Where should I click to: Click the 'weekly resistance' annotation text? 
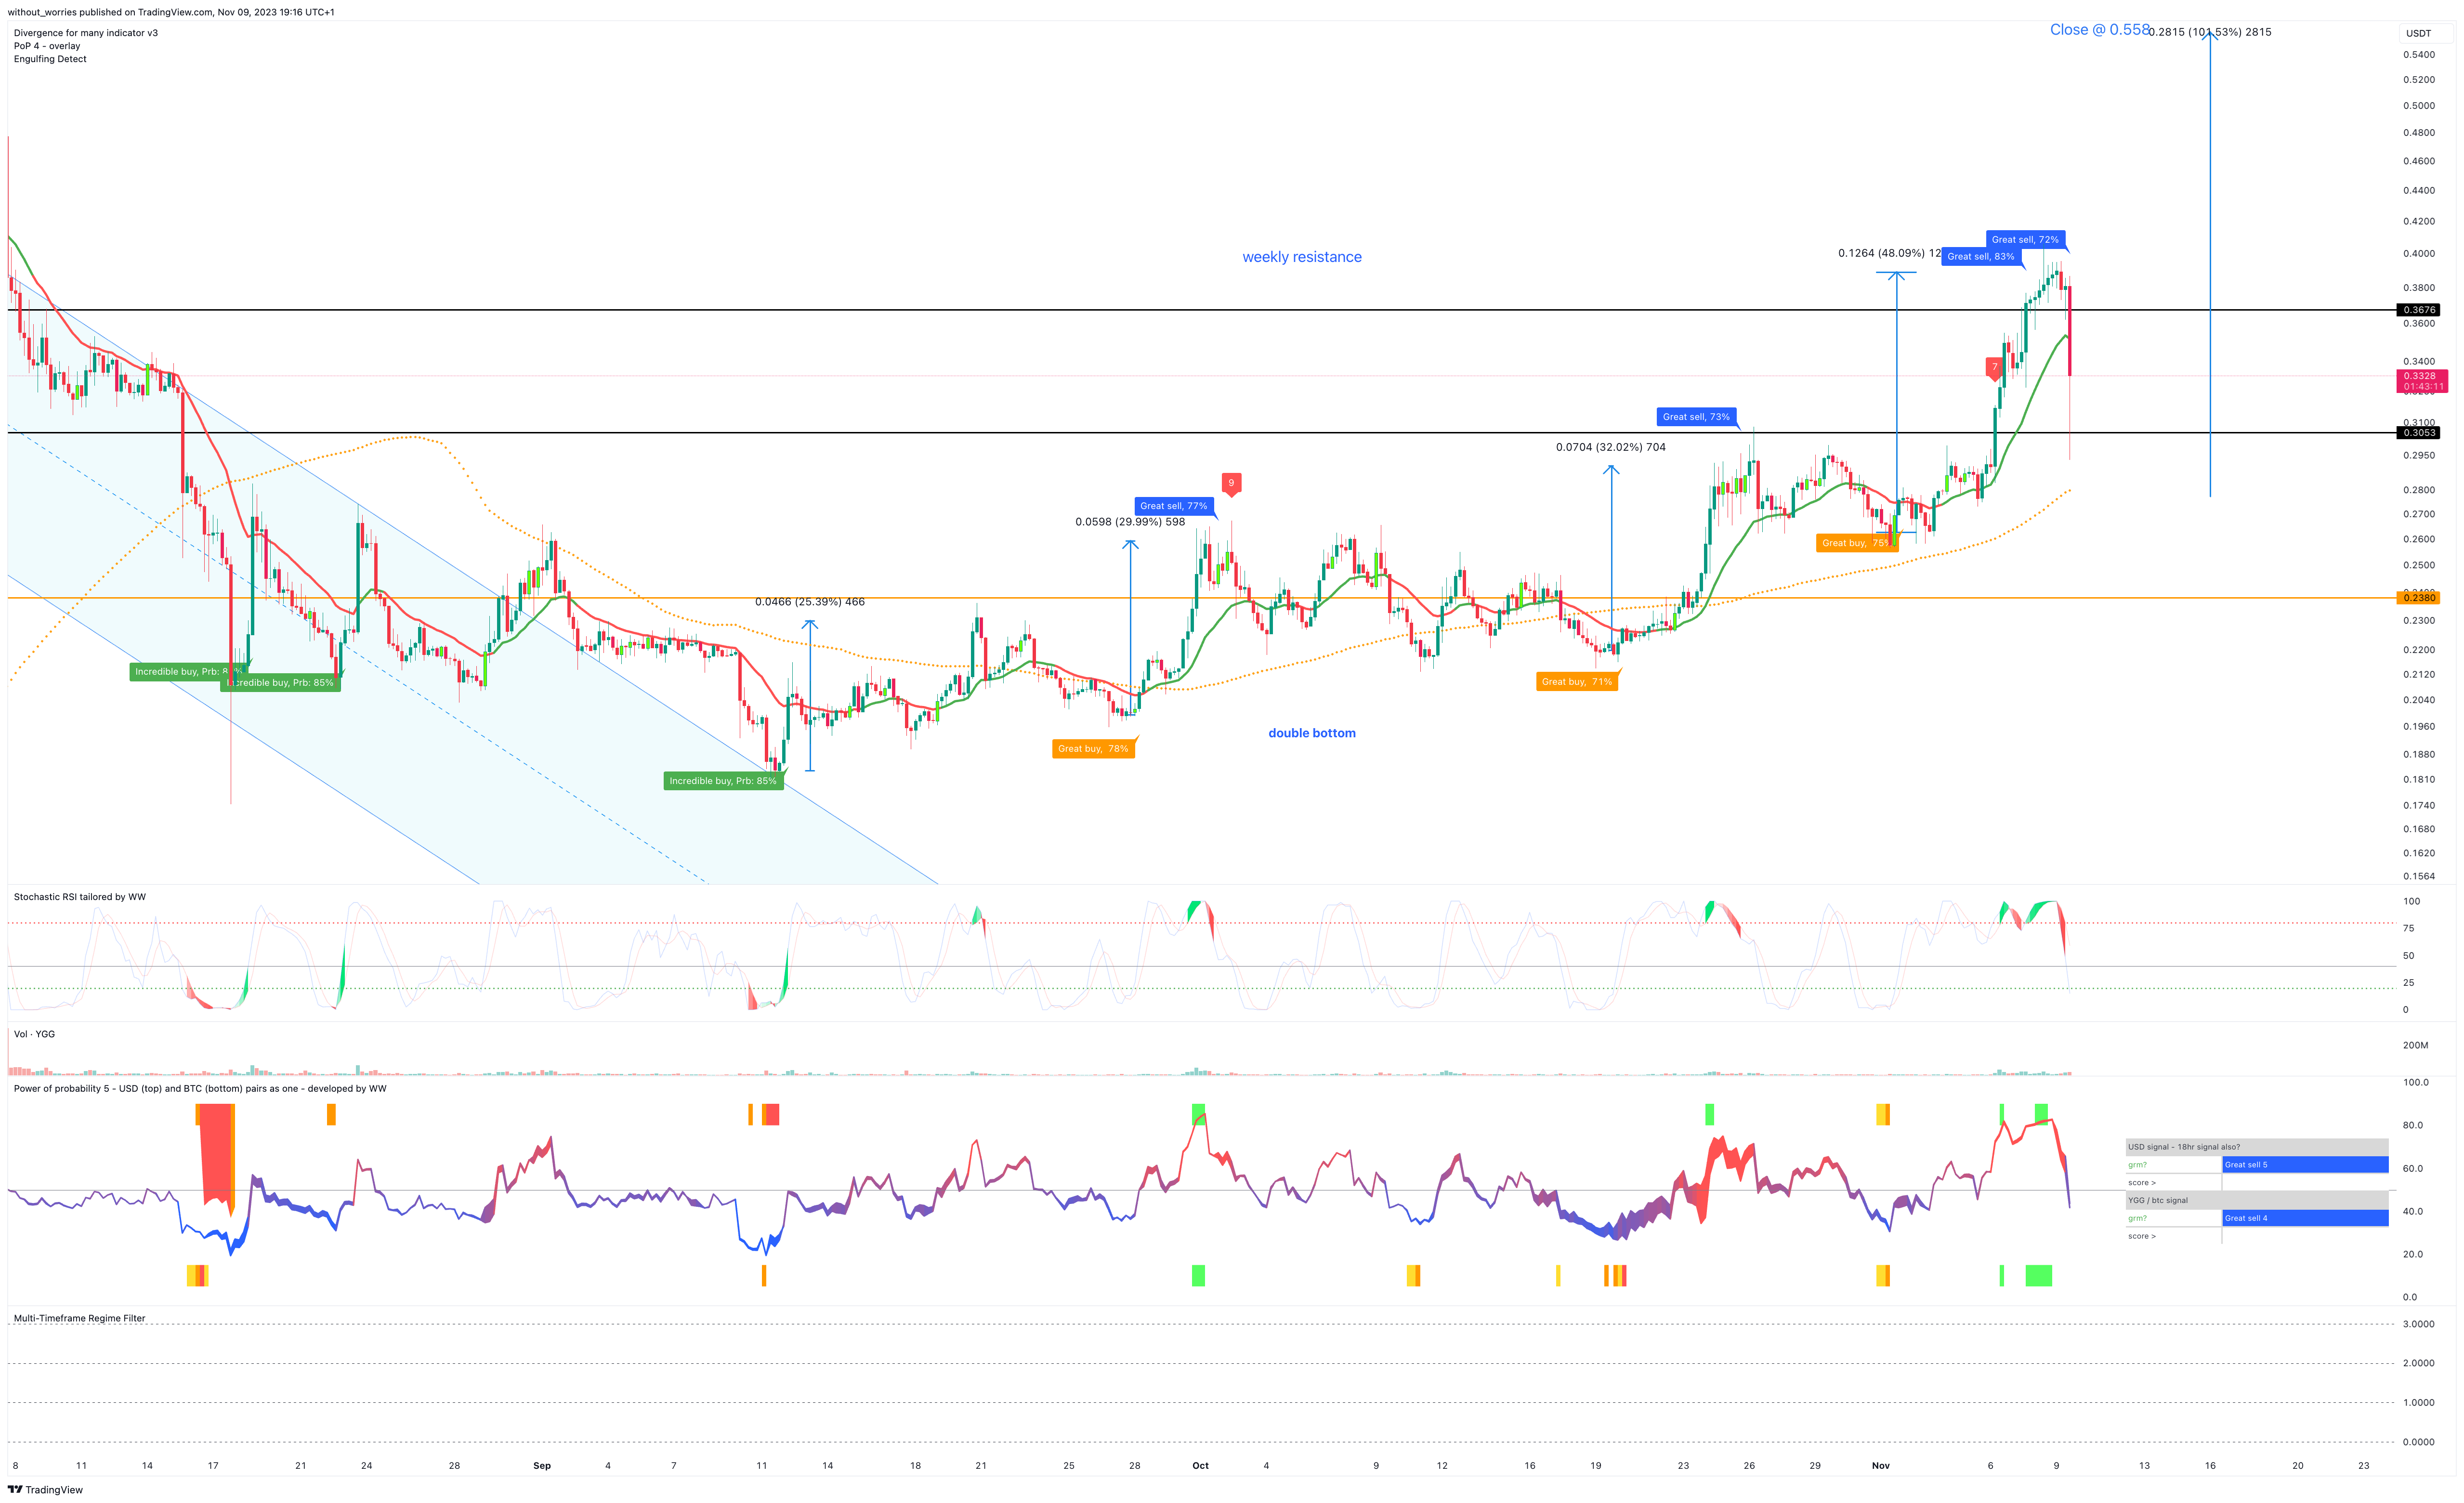(x=1302, y=257)
